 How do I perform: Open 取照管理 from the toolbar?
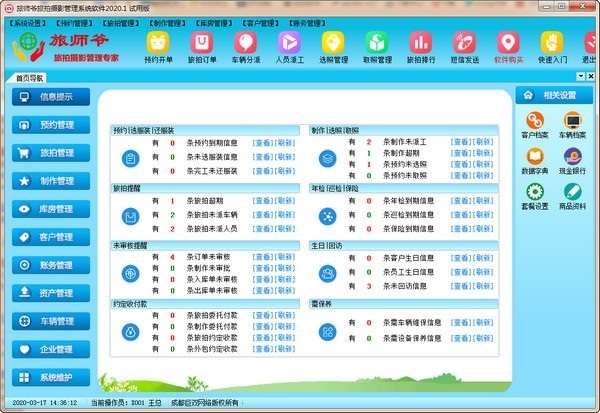tap(377, 47)
